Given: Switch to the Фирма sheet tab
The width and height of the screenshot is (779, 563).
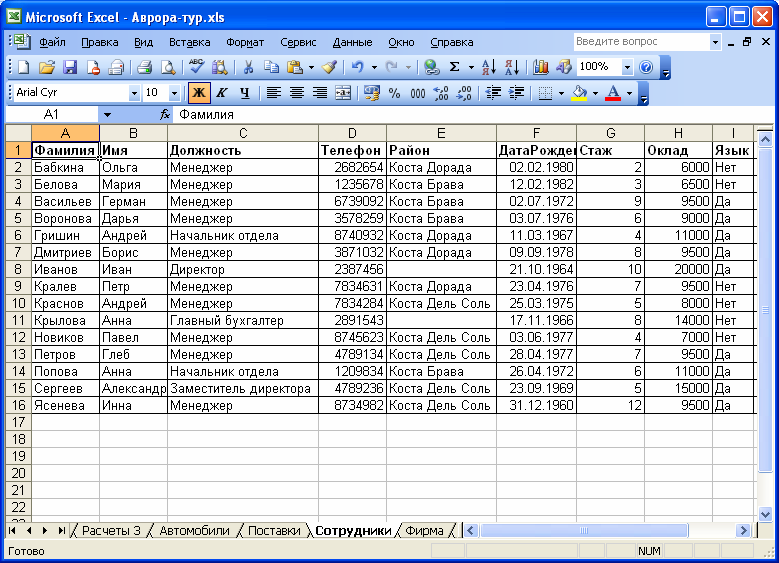Looking at the screenshot, I should (424, 531).
